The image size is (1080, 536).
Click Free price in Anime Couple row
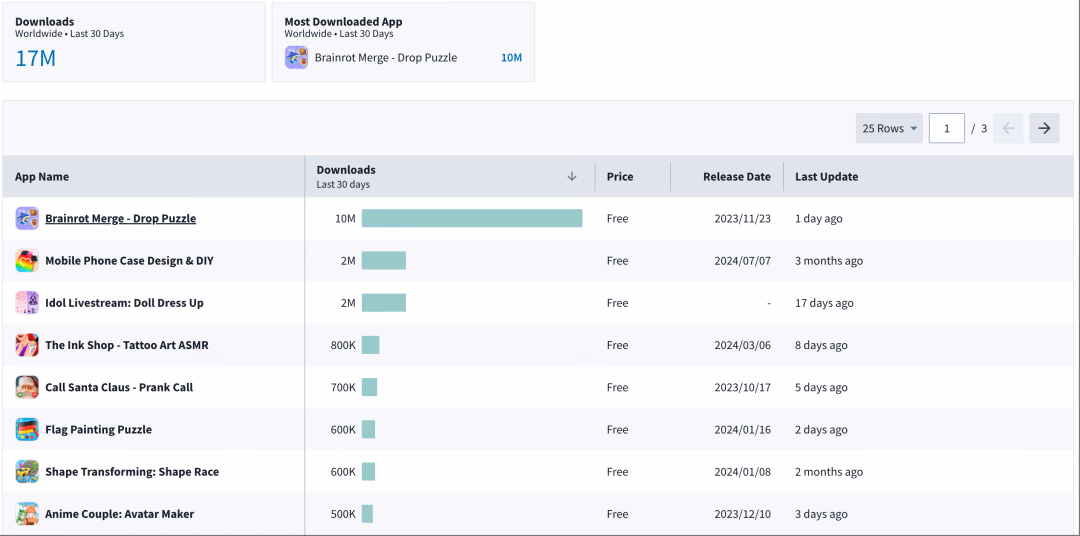617,514
